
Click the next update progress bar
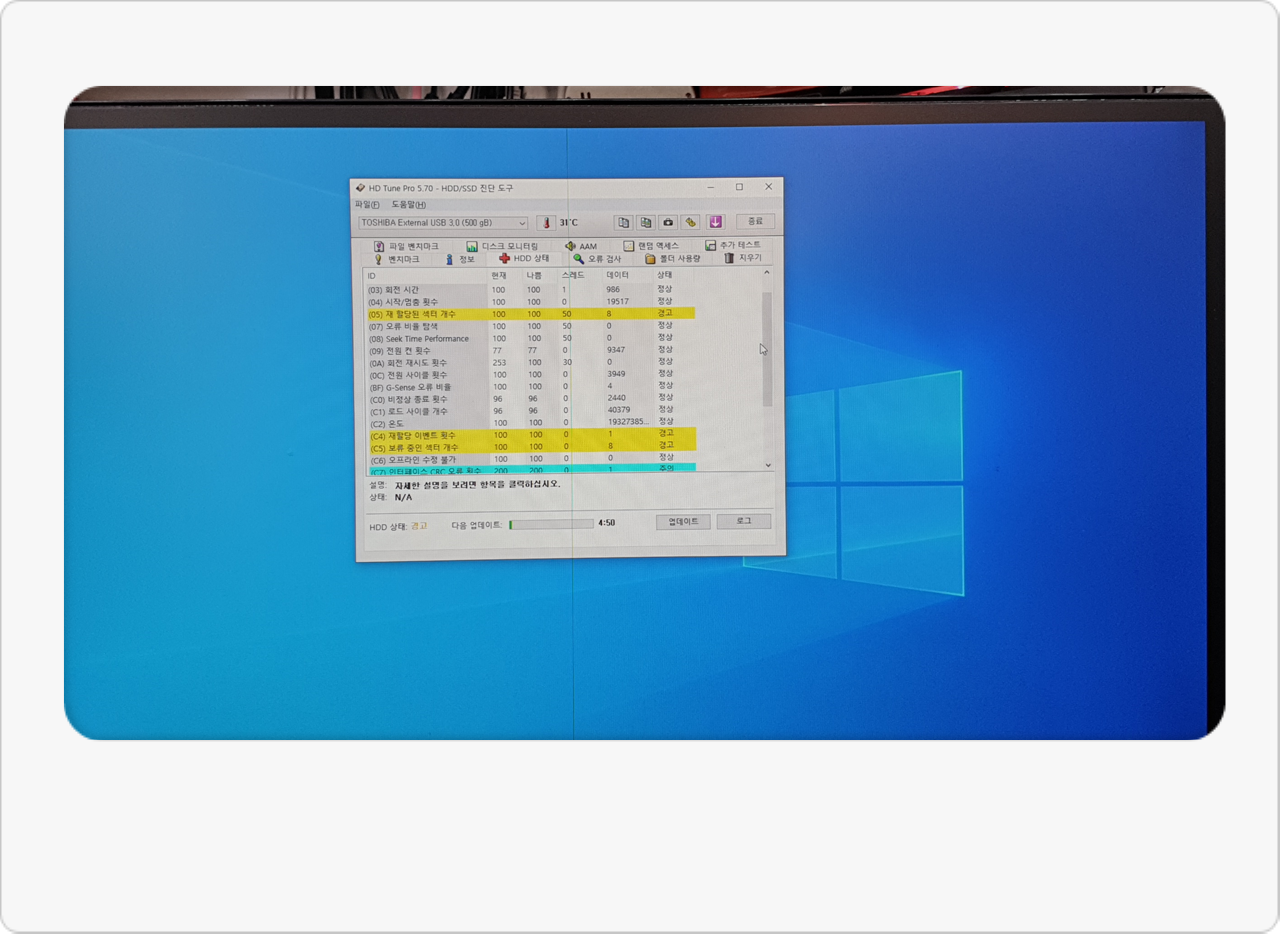(x=551, y=524)
